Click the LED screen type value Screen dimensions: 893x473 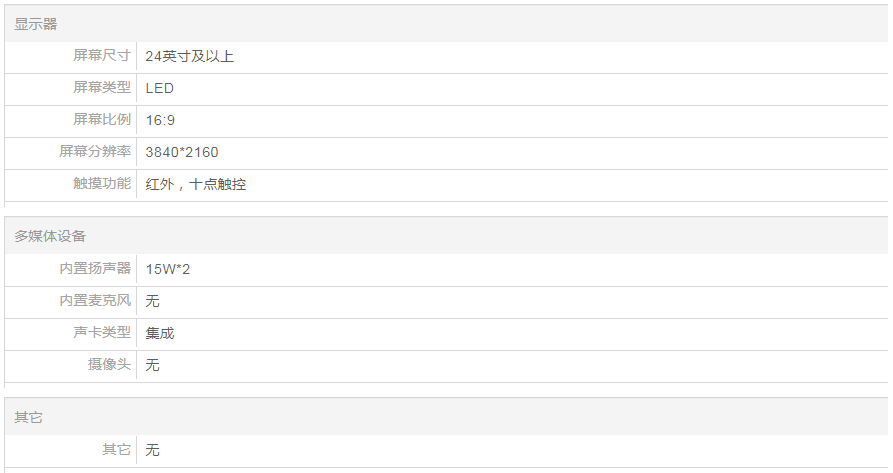click(160, 88)
